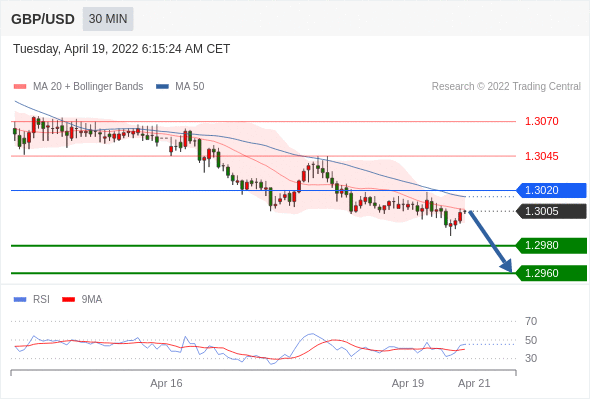Viewport: 590px width, 400px height.
Task: Click the 30 MIN timeframe button
Action: pos(108,19)
